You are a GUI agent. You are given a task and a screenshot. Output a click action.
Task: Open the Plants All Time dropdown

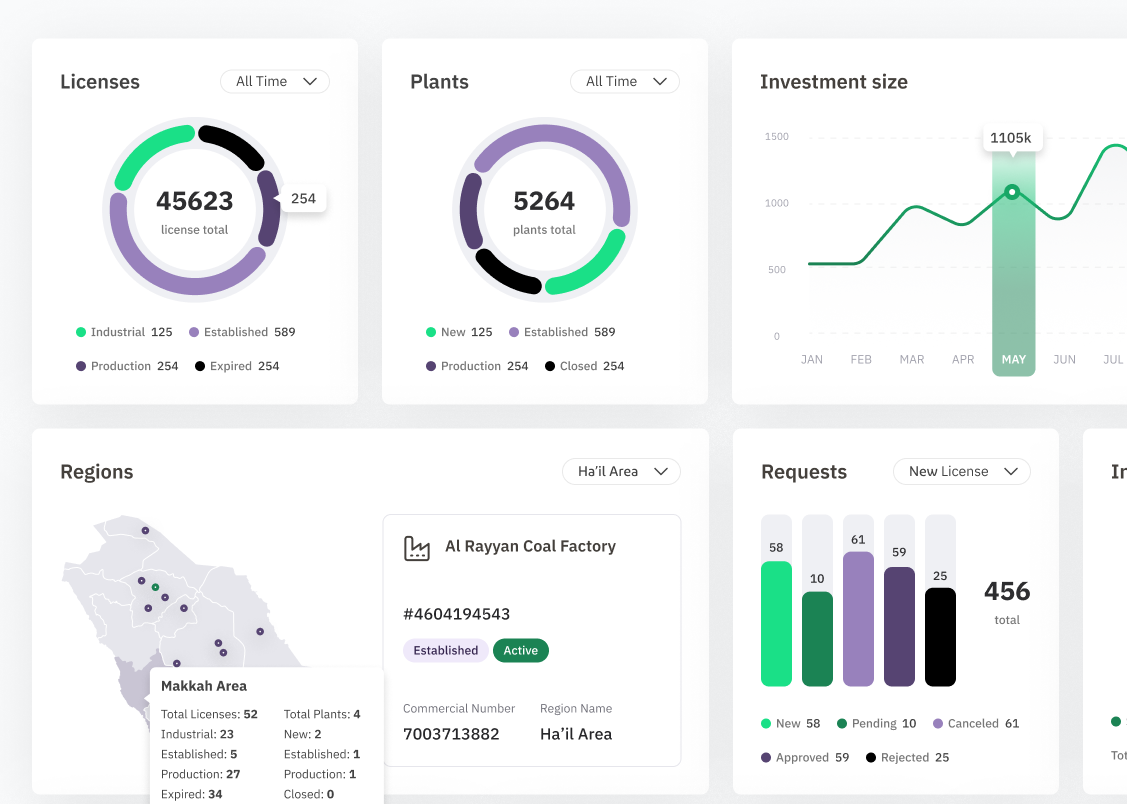click(x=625, y=81)
